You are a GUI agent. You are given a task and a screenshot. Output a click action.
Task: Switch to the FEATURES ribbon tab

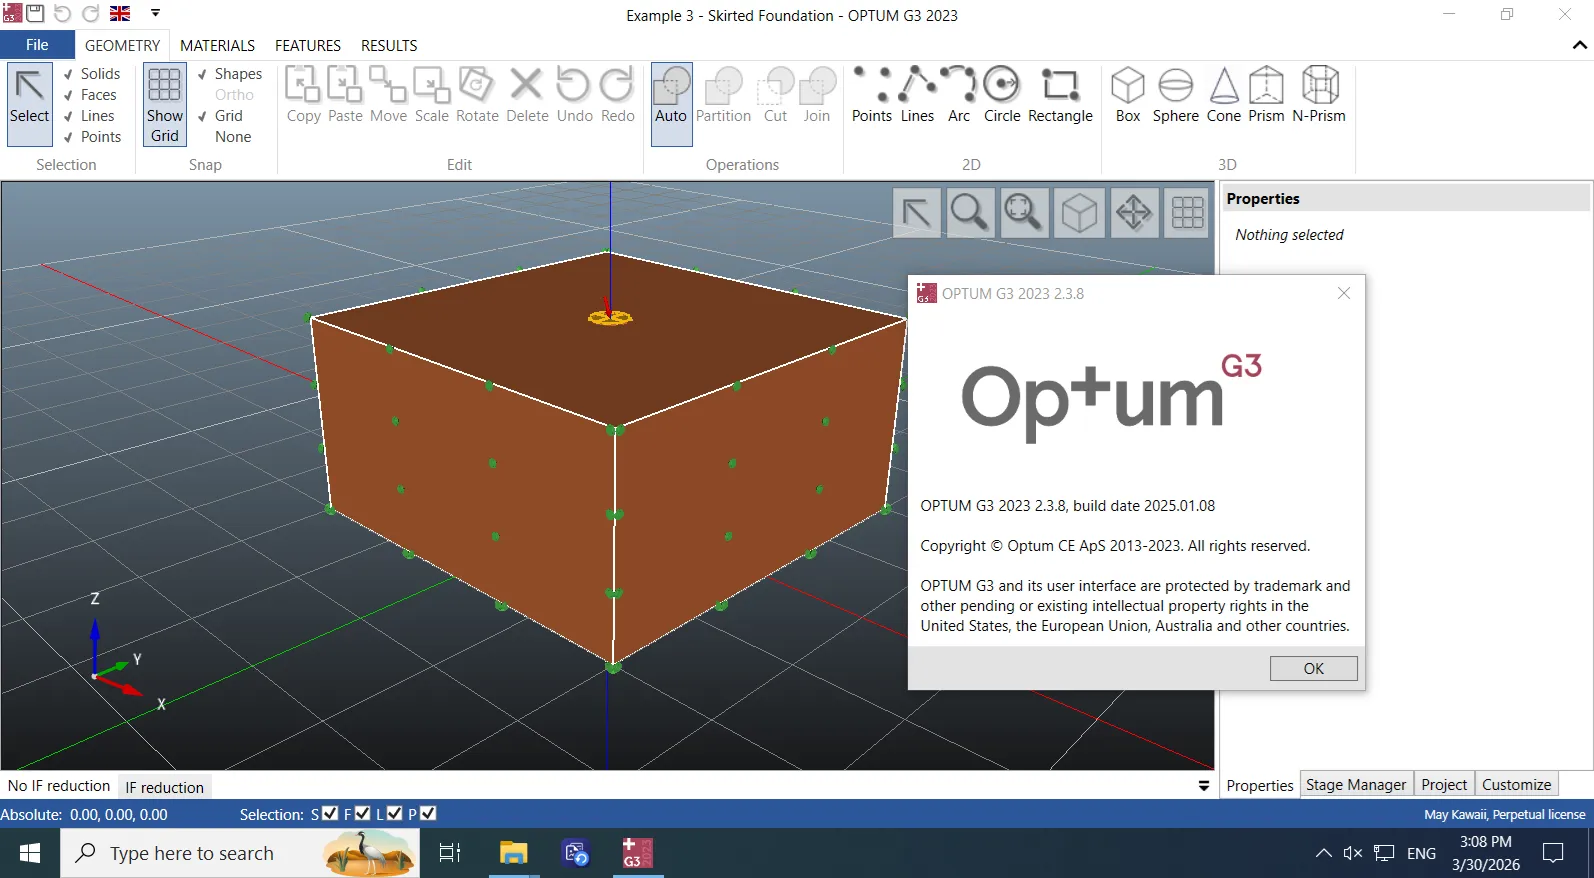308,45
